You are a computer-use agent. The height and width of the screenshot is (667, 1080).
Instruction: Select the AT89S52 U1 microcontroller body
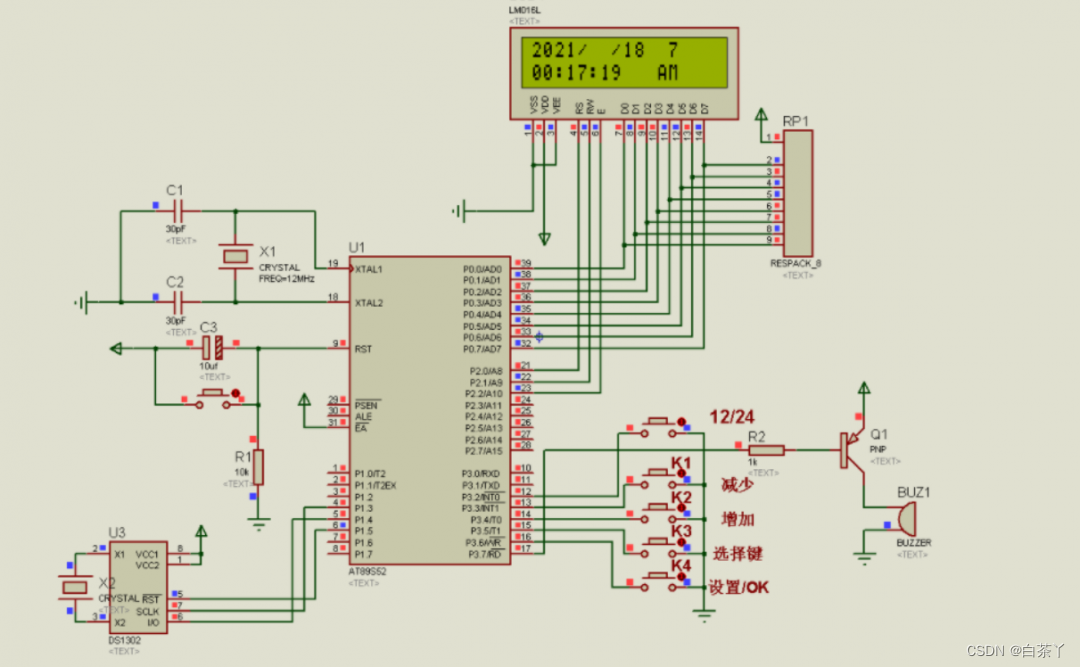pos(430,411)
